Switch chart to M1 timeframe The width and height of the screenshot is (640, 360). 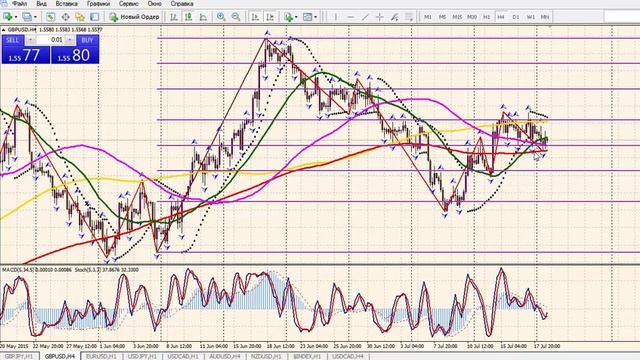point(428,17)
